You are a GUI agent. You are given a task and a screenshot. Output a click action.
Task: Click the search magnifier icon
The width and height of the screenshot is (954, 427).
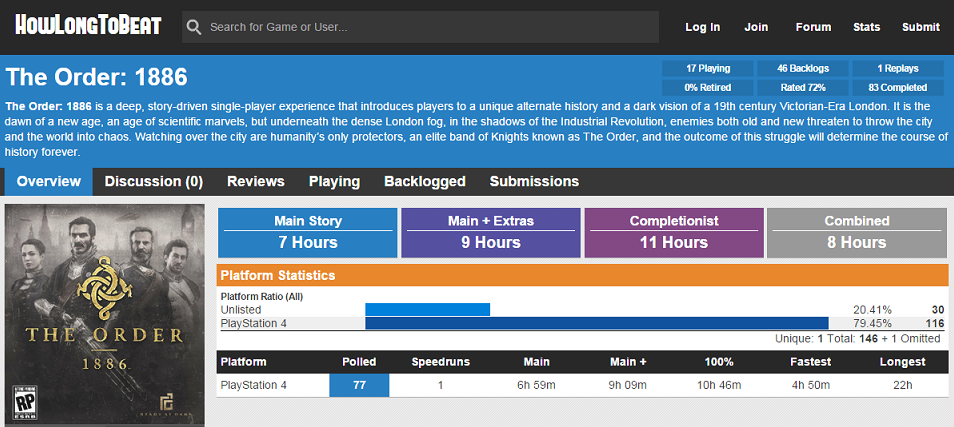click(x=194, y=27)
